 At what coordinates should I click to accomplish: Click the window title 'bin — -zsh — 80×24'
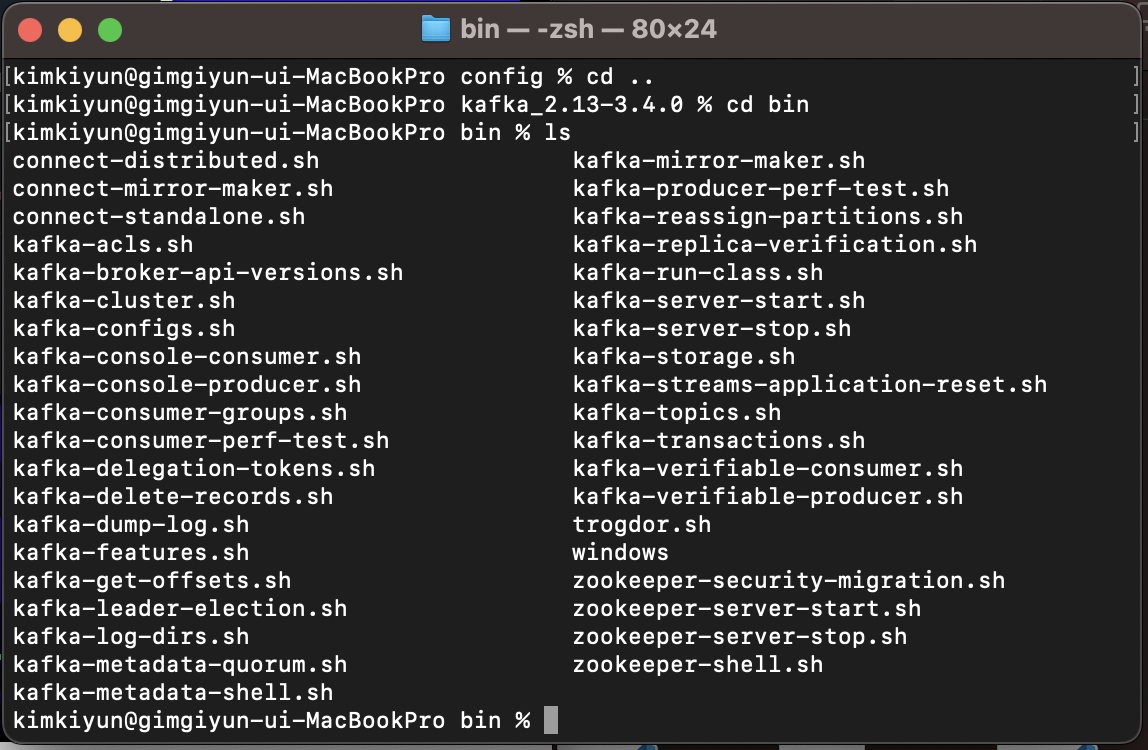point(588,29)
